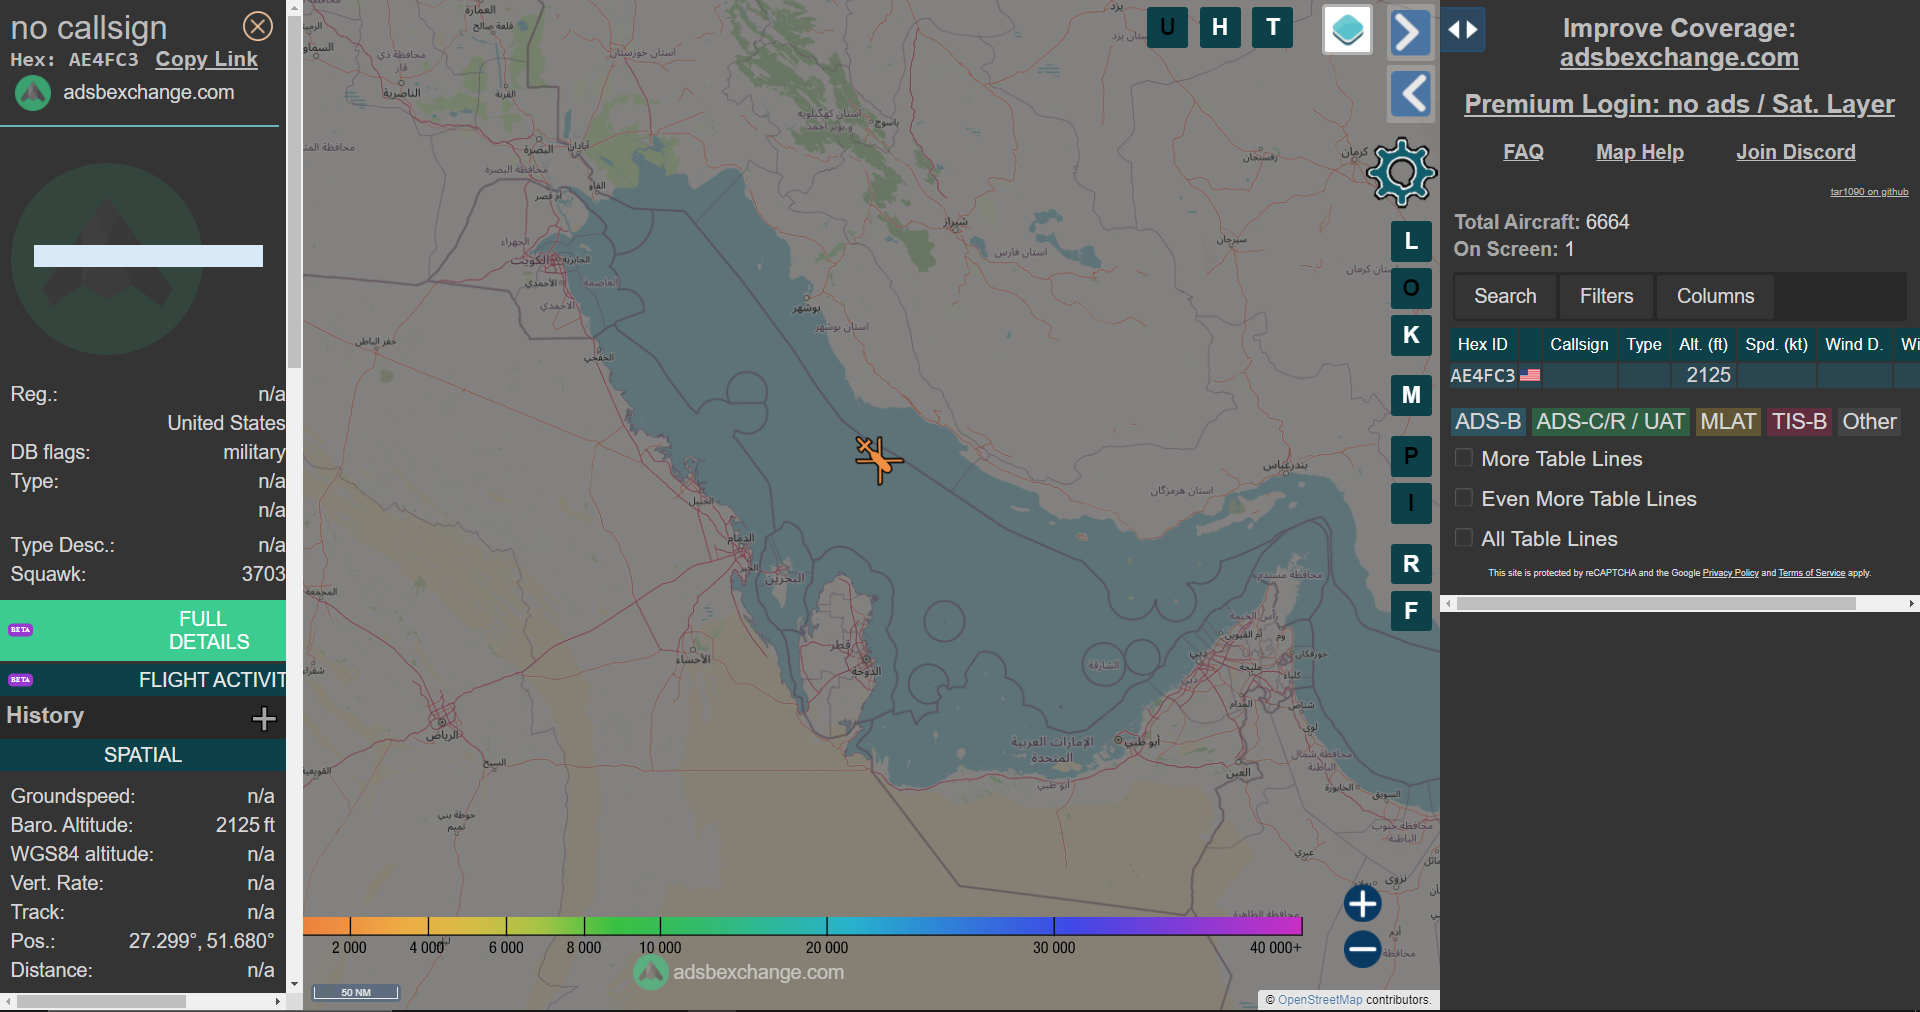
Task: Enable Even More Table Lines checkbox
Action: (x=1464, y=498)
